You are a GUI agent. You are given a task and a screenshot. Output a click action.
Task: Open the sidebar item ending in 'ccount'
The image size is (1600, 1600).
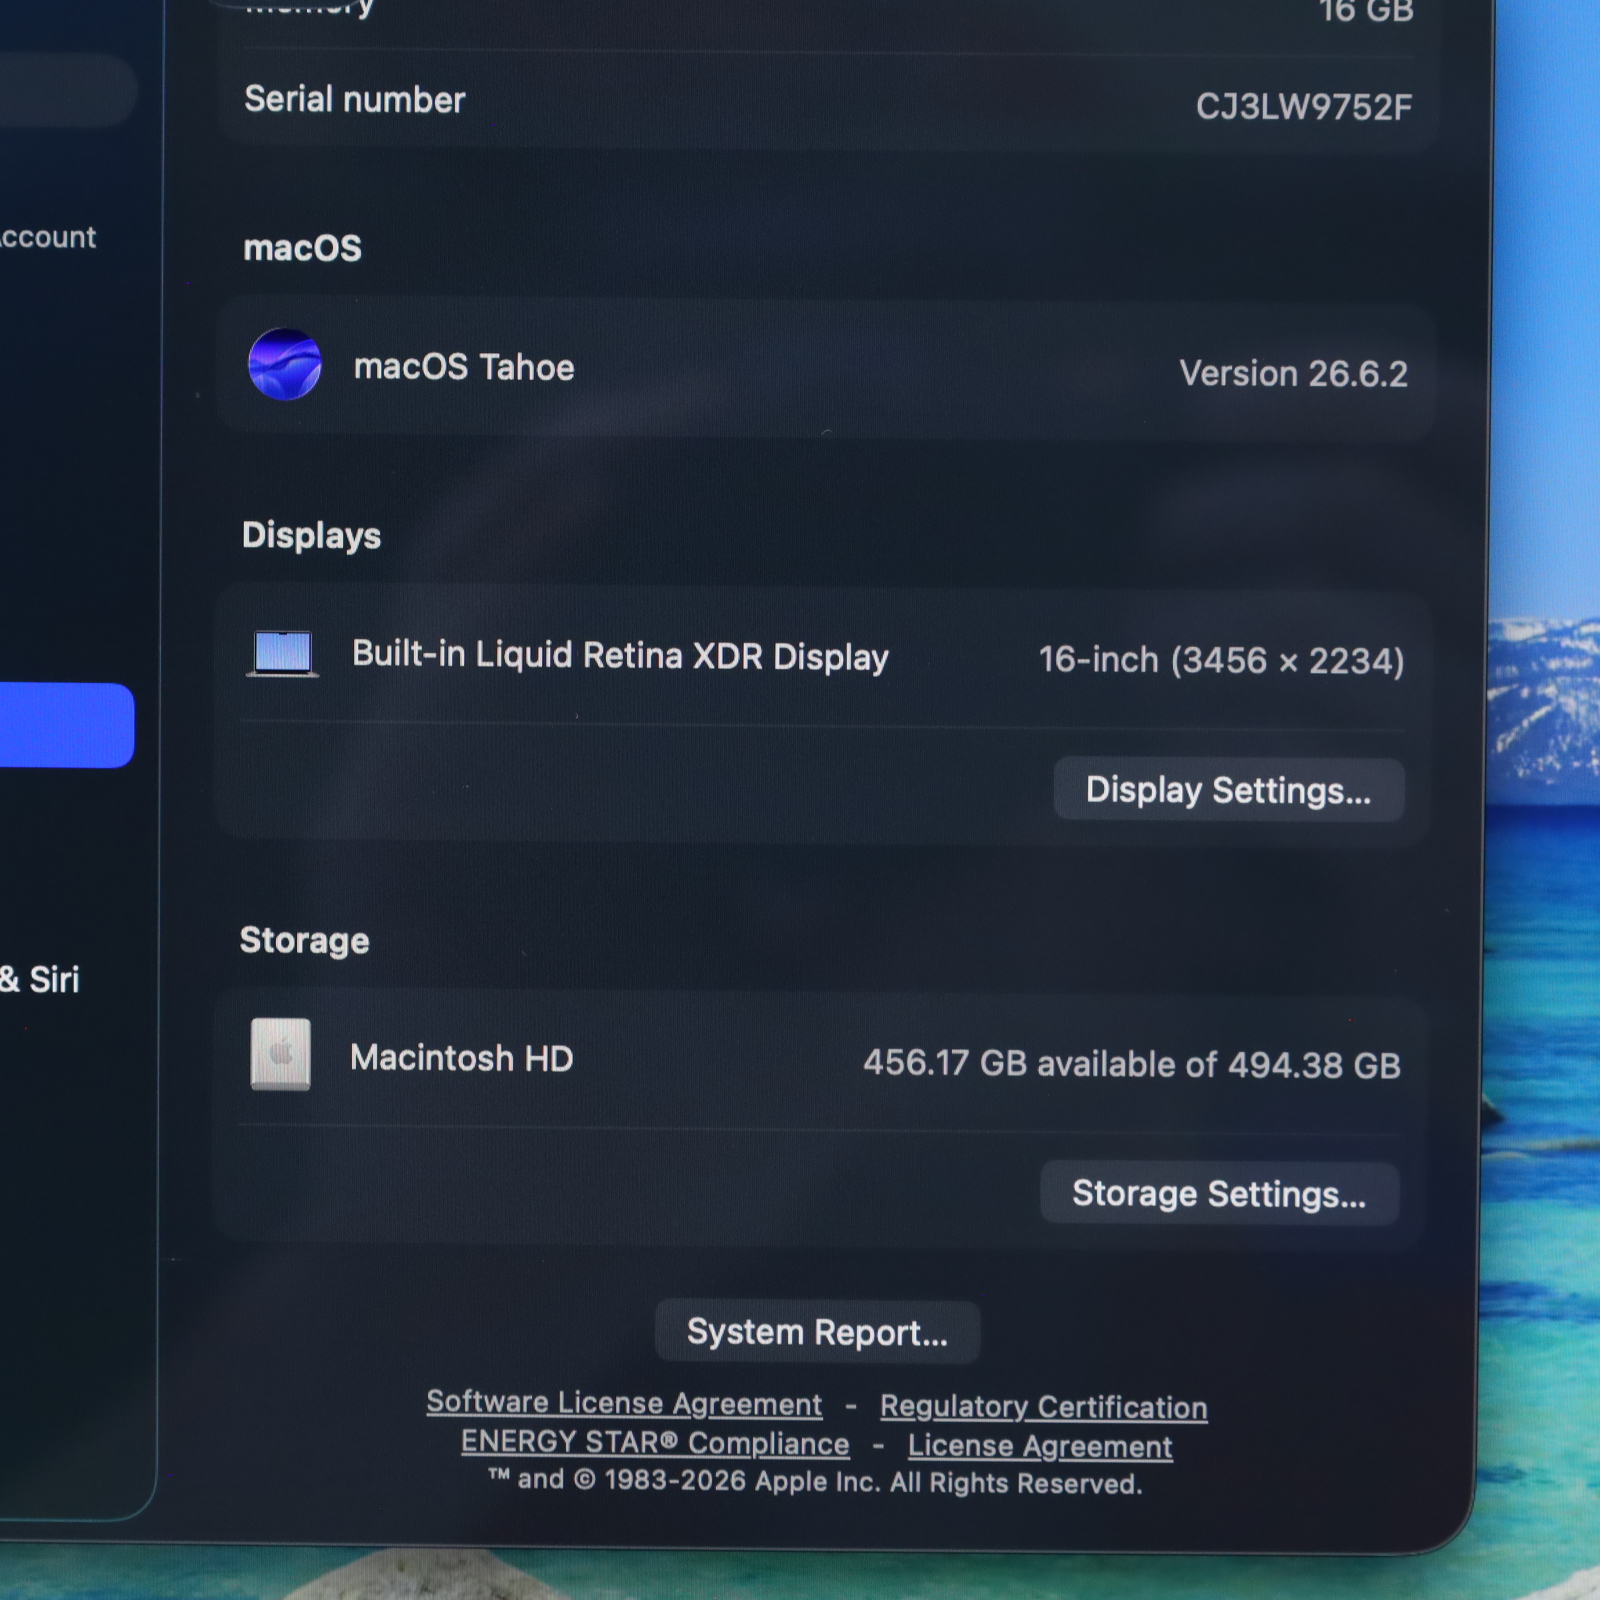click(x=48, y=237)
